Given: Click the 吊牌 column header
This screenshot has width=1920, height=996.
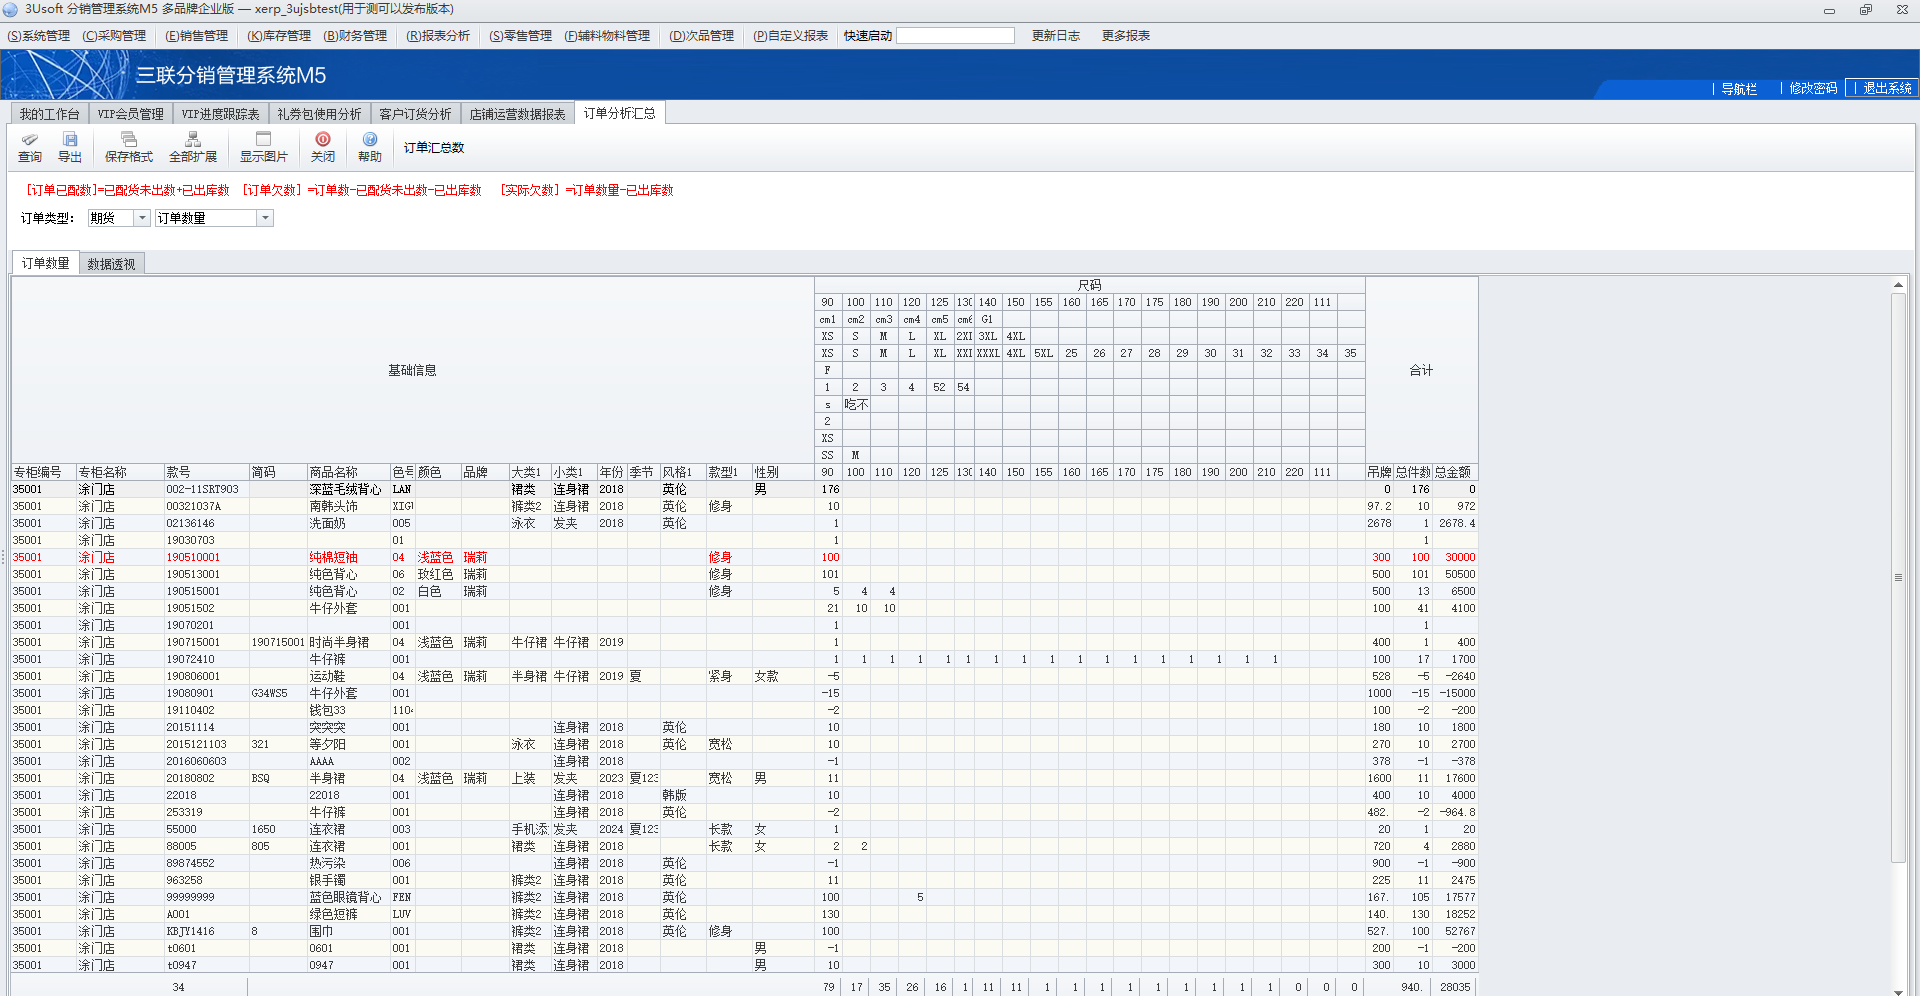Looking at the screenshot, I should (x=1379, y=472).
